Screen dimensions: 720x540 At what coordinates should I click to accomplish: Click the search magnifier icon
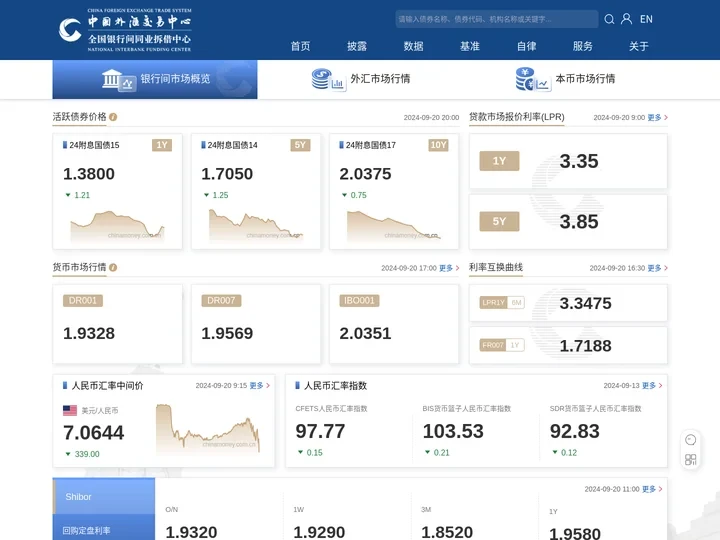click(609, 19)
